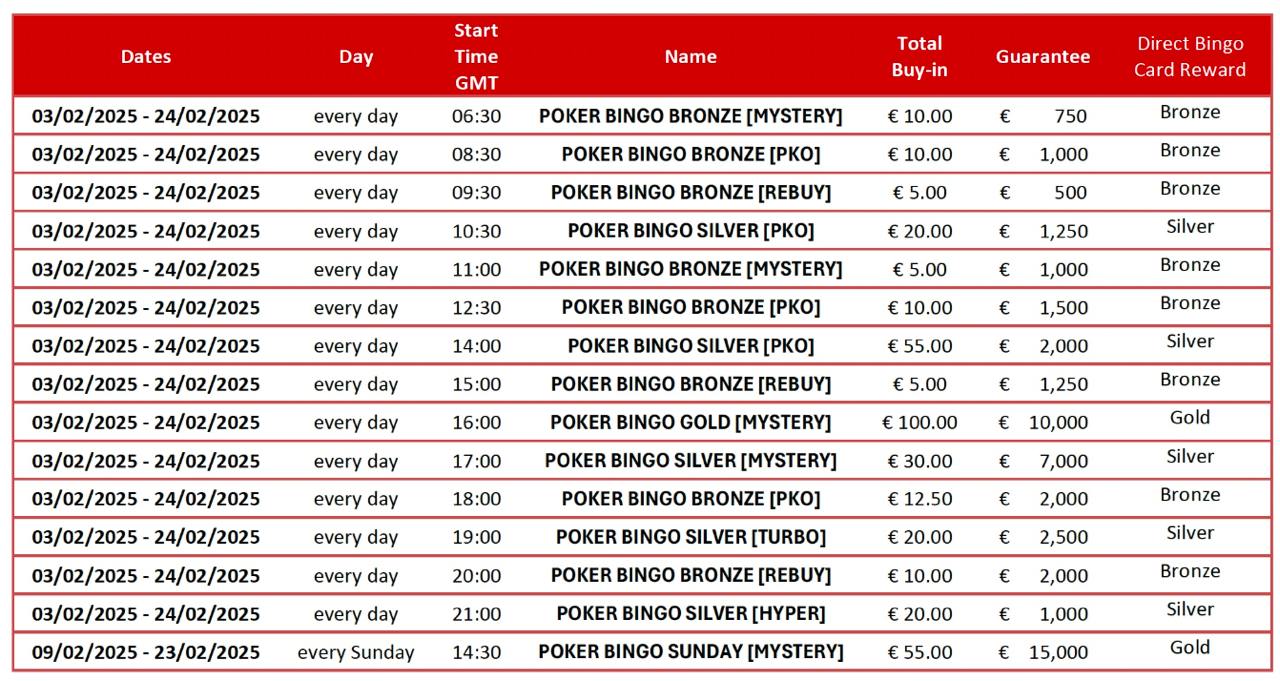Select the POKER BINGO SILVER [MYSTERY] cell
The width and height of the screenshot is (1280, 681).
pyautogui.click(x=690, y=461)
